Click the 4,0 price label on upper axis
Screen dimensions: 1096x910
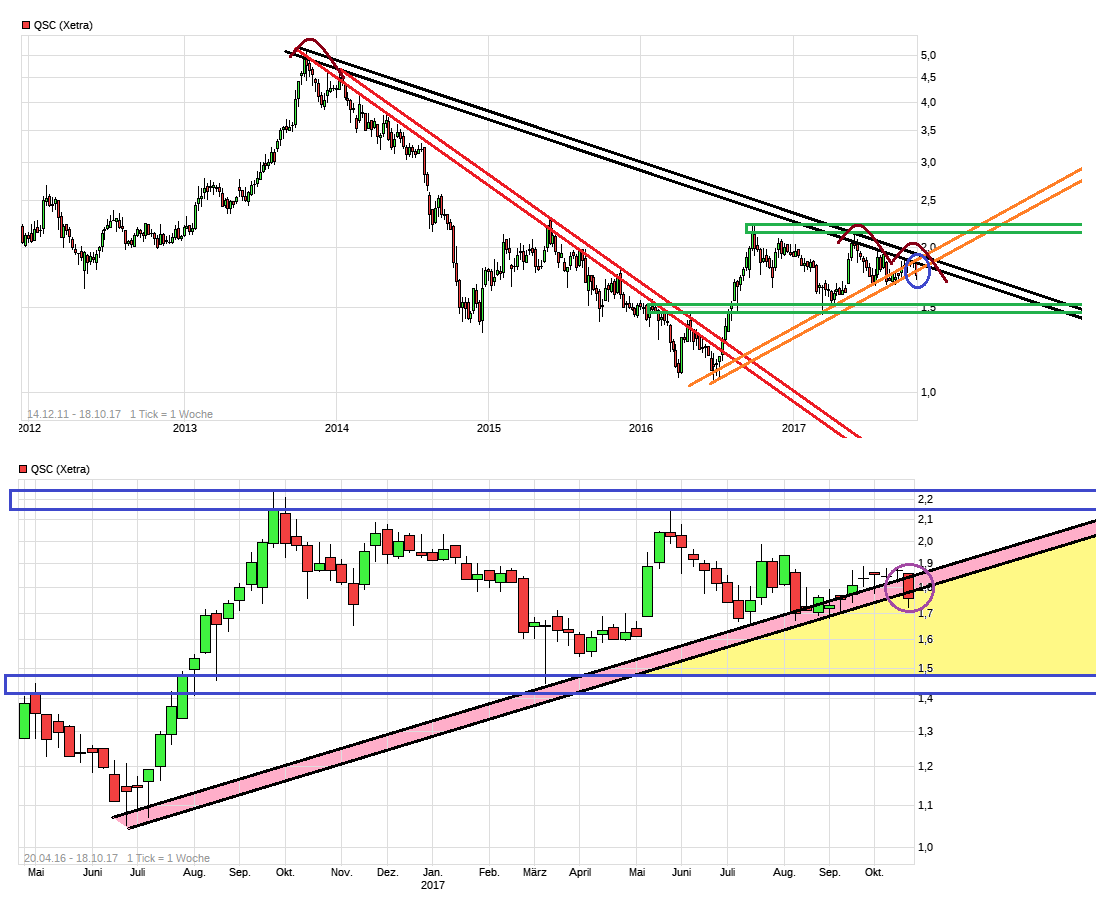click(928, 102)
